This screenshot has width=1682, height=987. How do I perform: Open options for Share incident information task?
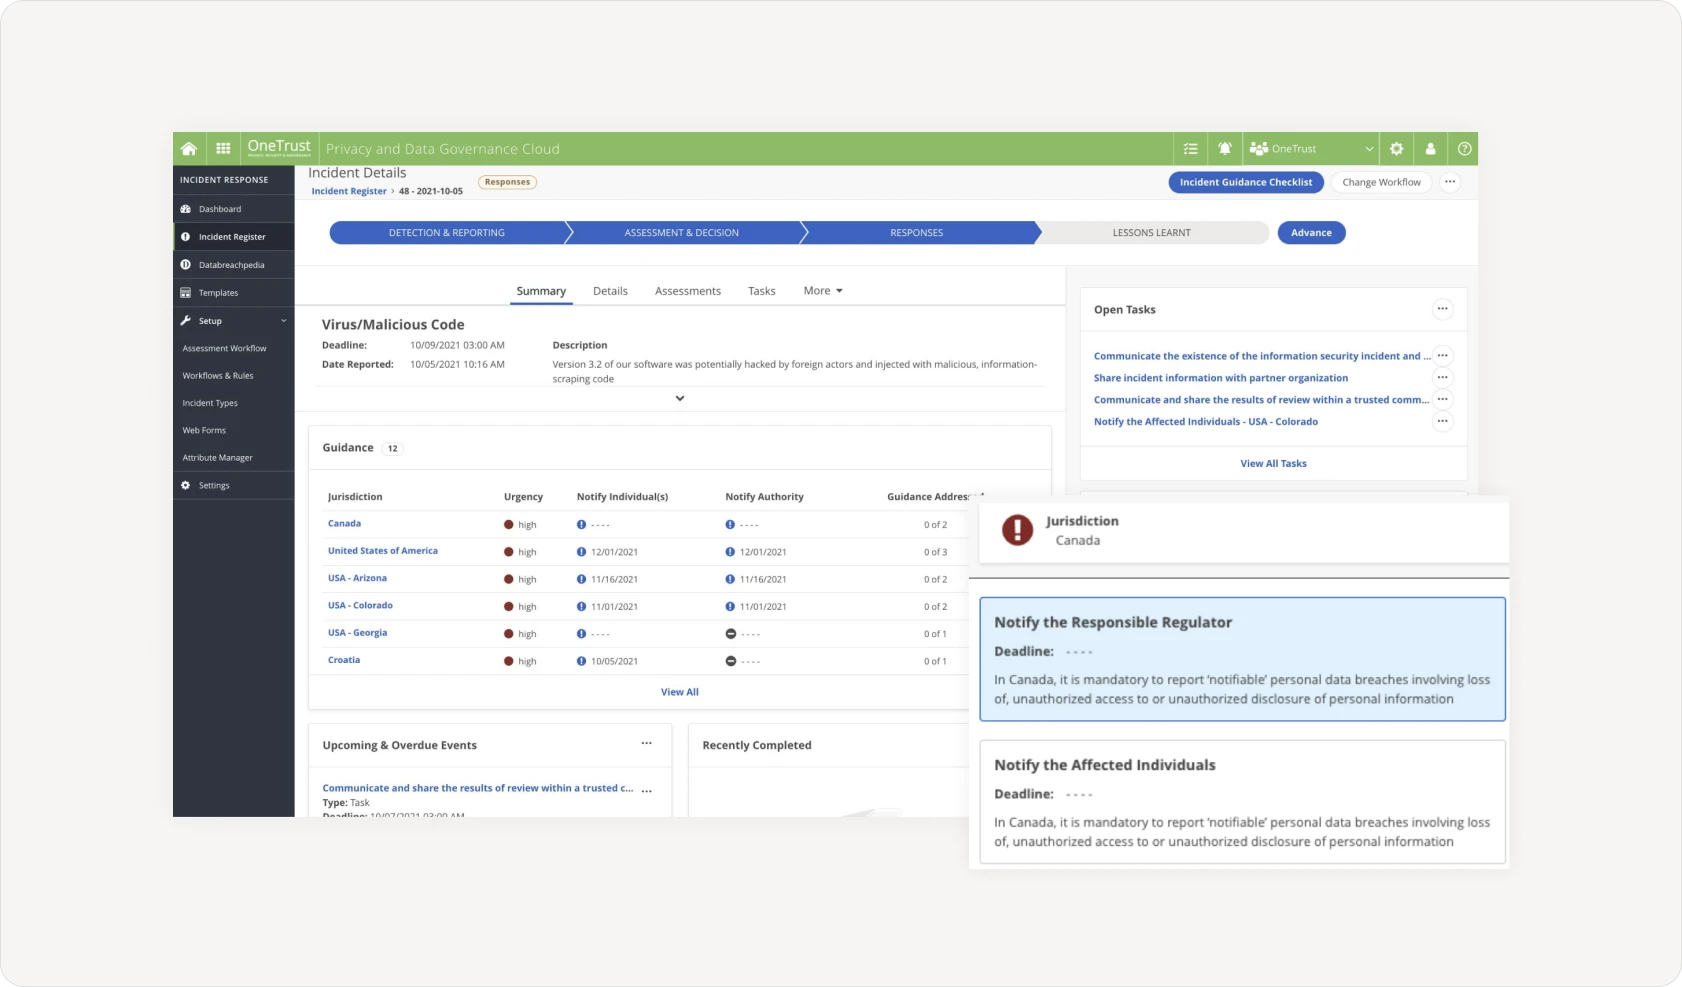(x=1442, y=377)
